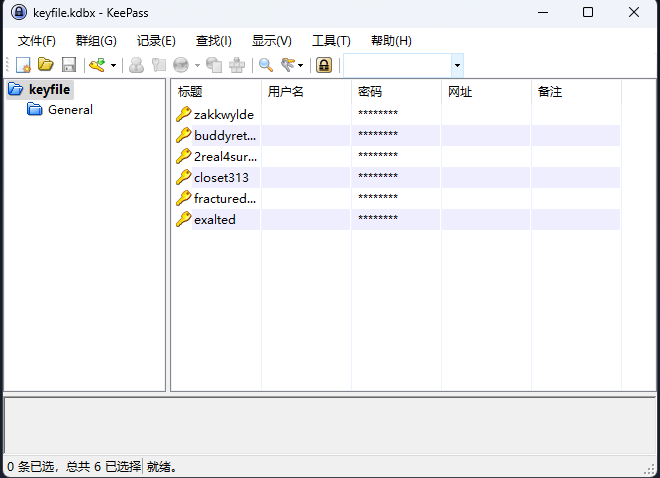Image resolution: width=660 pixels, height=478 pixels.
Task: Click the key icon beside exalted
Action: pyautogui.click(x=184, y=220)
